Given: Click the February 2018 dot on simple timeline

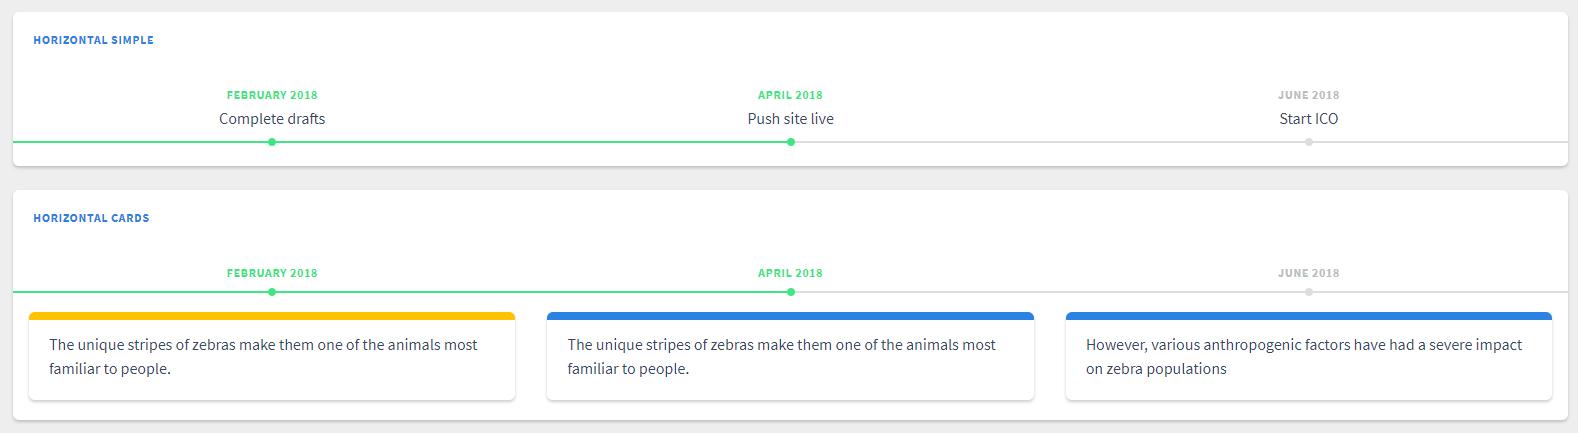Looking at the screenshot, I should [x=272, y=142].
